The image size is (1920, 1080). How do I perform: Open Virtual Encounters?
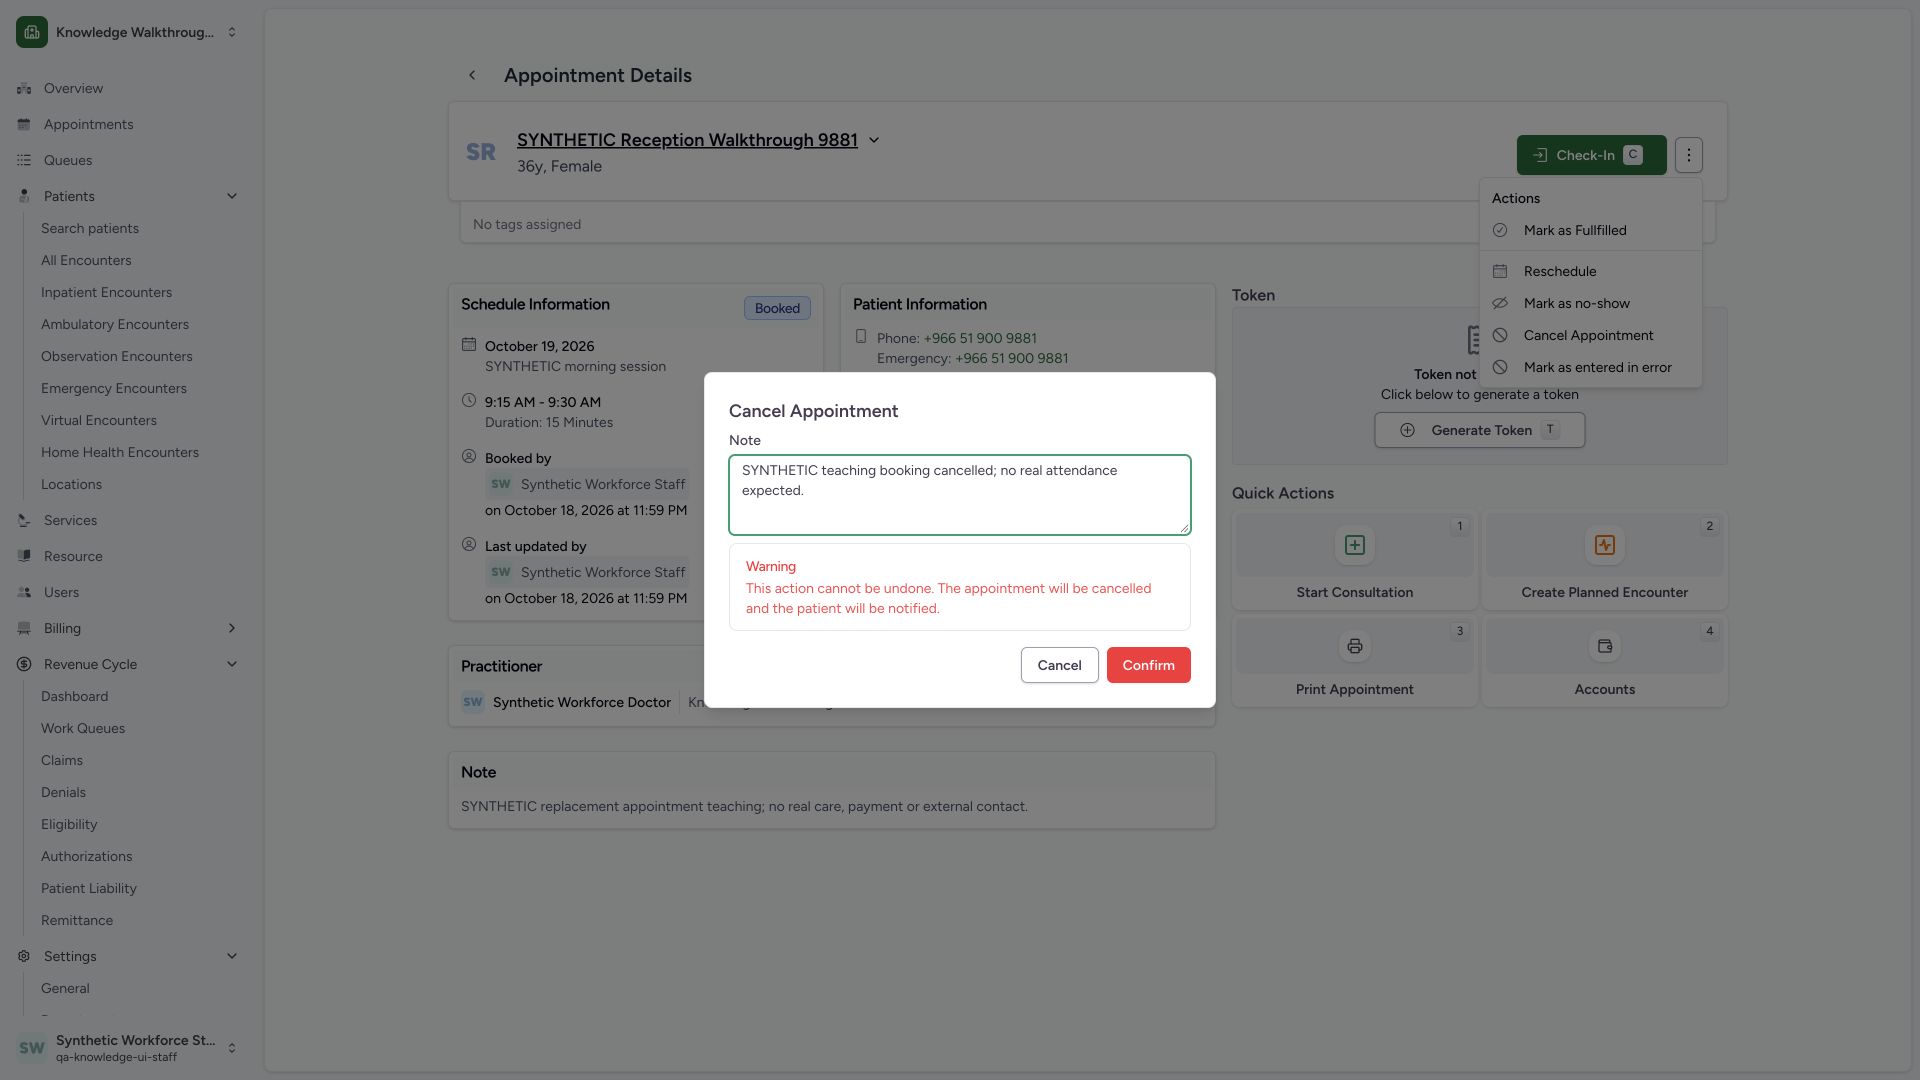pos(99,420)
